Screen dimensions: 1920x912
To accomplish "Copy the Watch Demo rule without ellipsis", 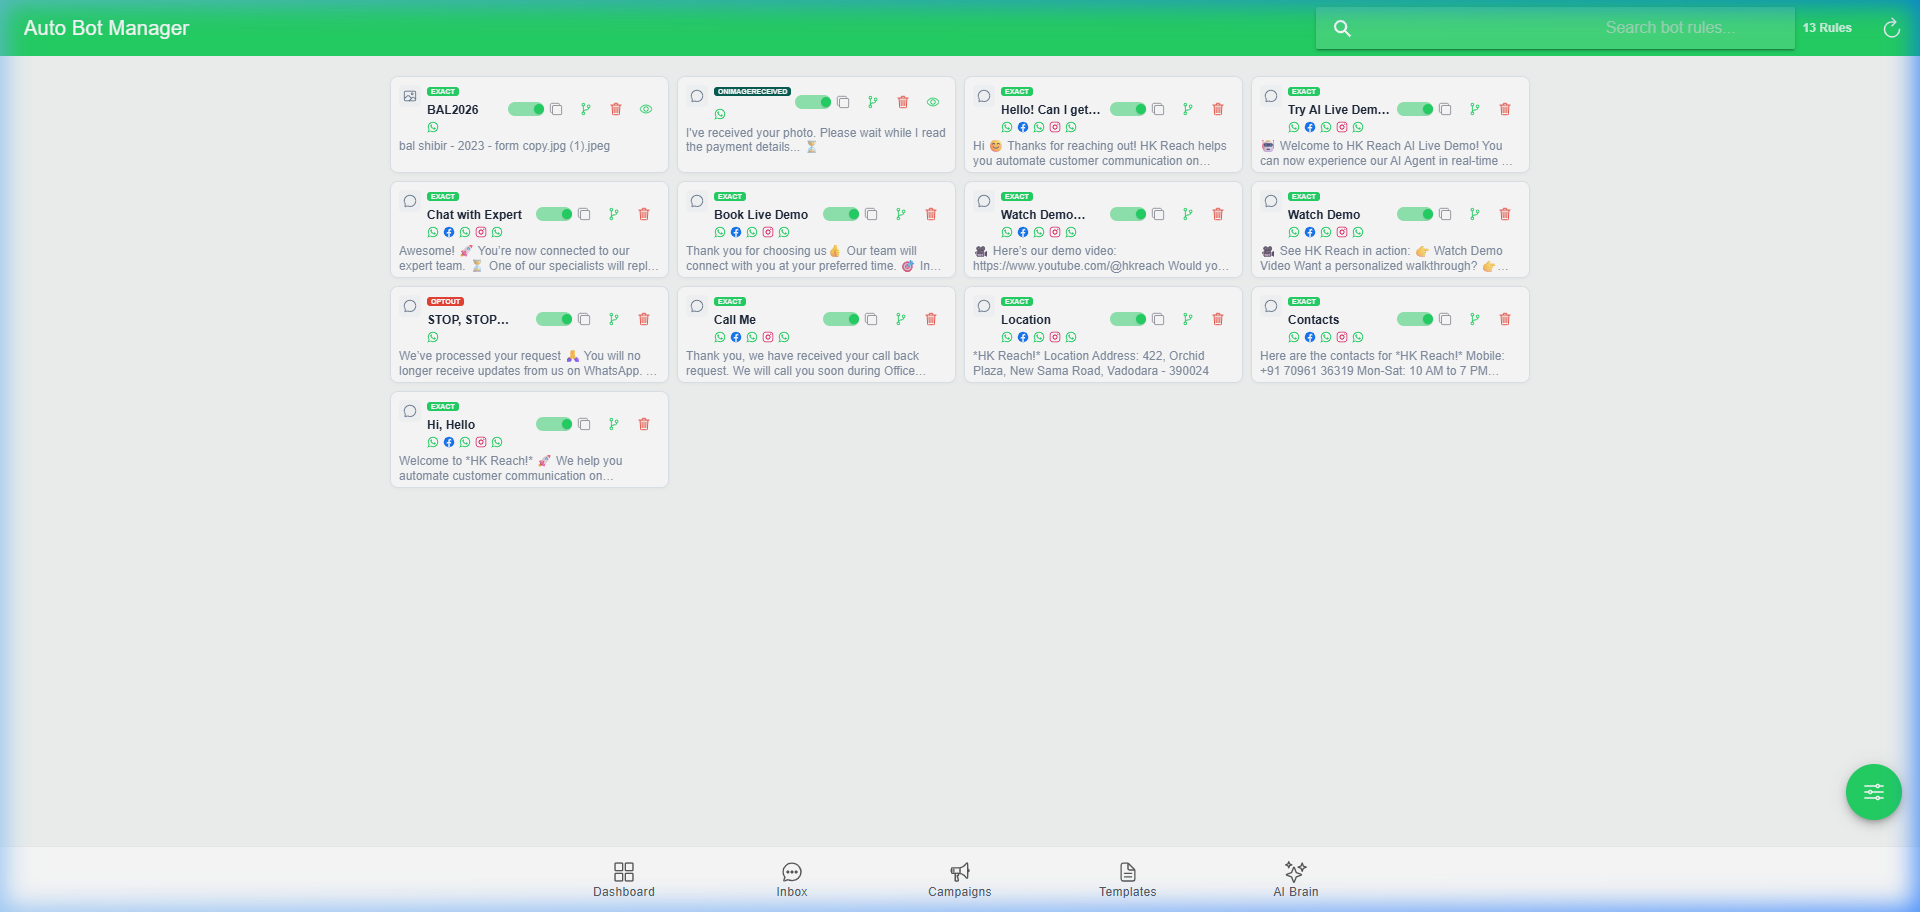I will (x=1445, y=214).
